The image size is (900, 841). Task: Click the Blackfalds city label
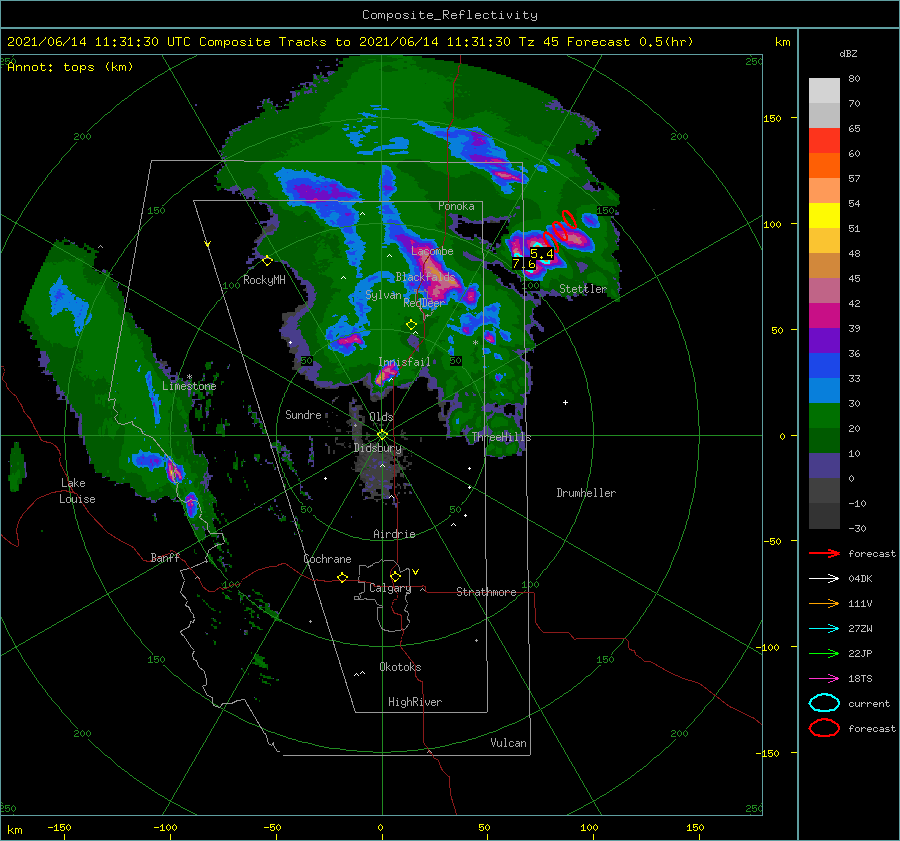[x=425, y=277]
